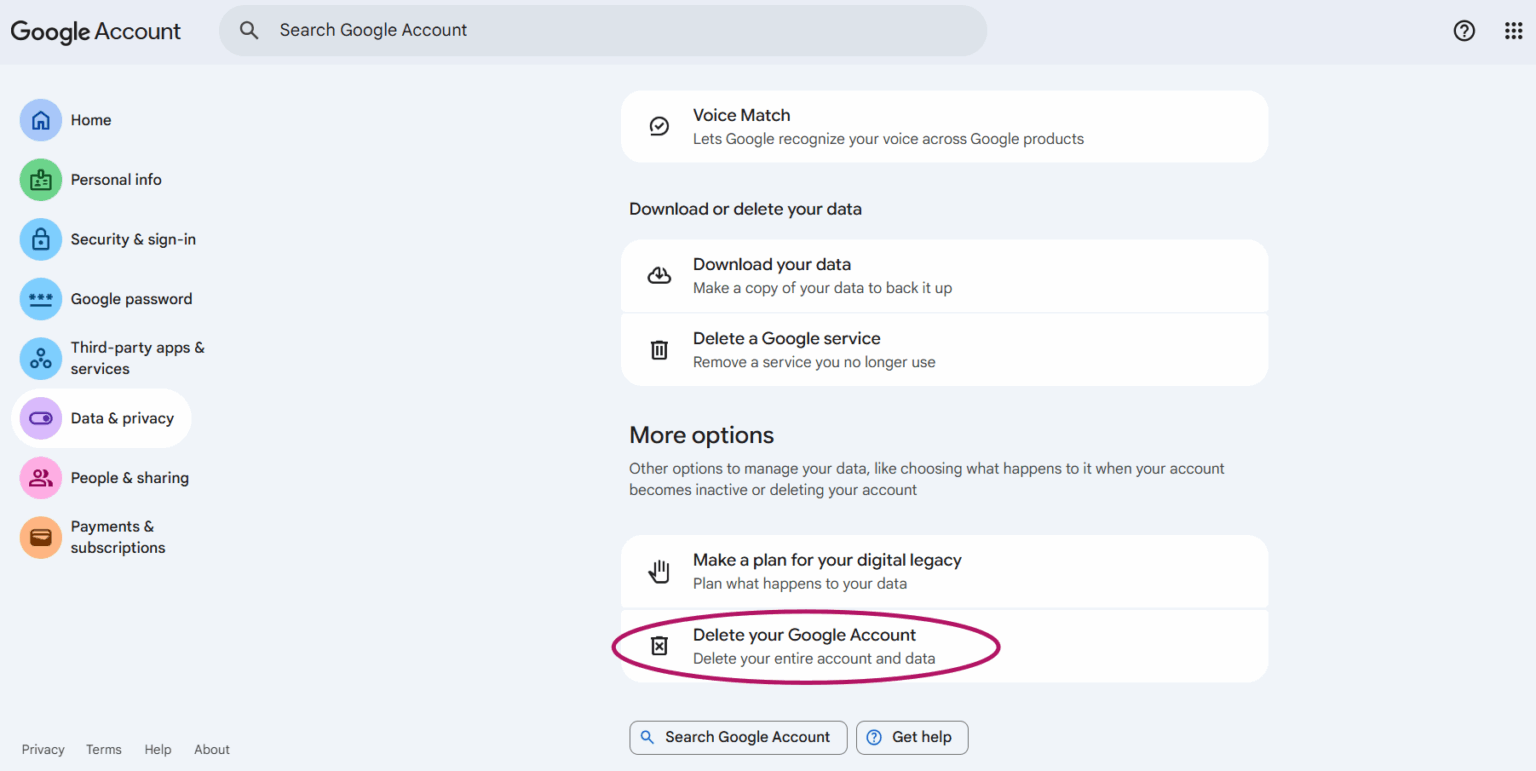Open Download your data option
The image size is (1536, 771).
tap(944, 275)
